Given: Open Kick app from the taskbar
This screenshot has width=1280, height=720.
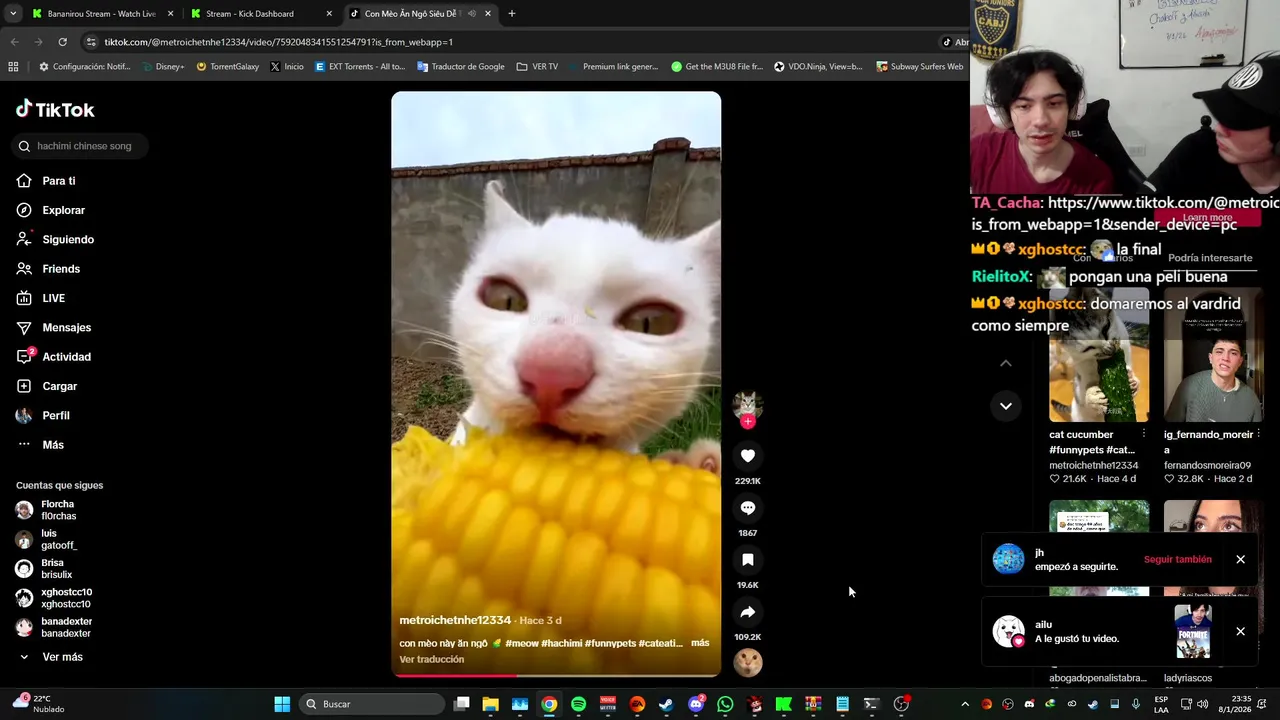Looking at the screenshot, I should click(784, 704).
